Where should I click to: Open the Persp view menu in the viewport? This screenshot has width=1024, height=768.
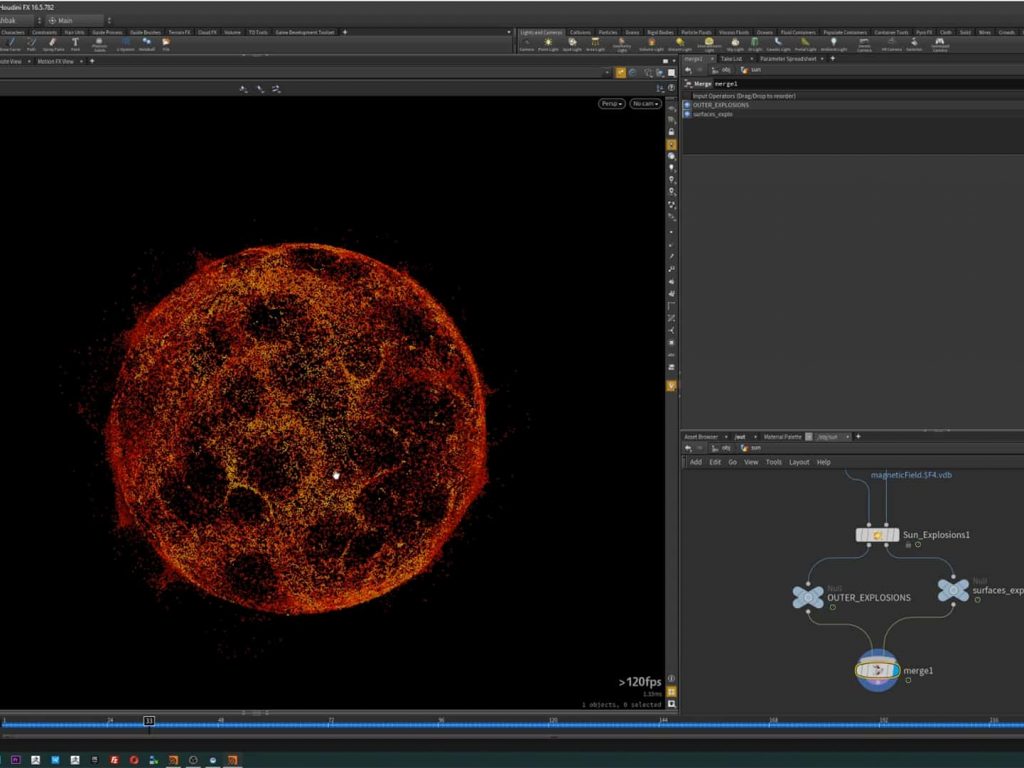(x=610, y=103)
